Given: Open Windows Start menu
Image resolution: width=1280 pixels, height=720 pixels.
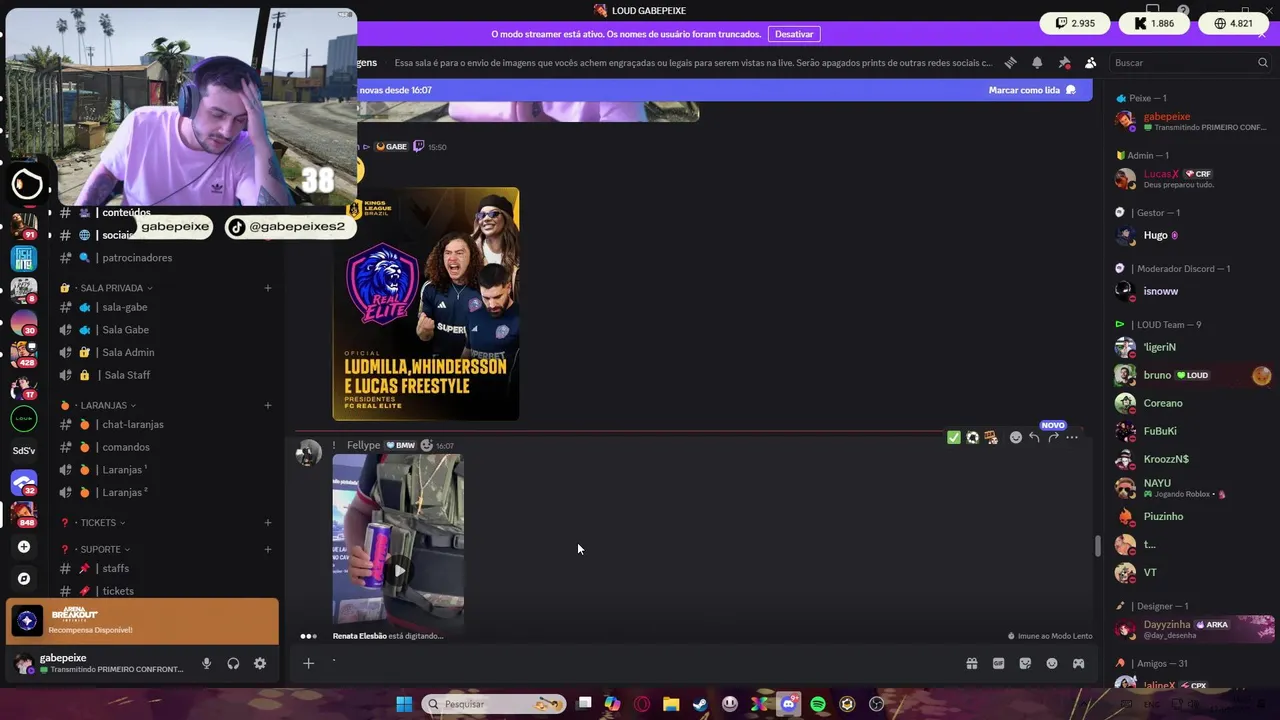Looking at the screenshot, I should click(x=404, y=704).
